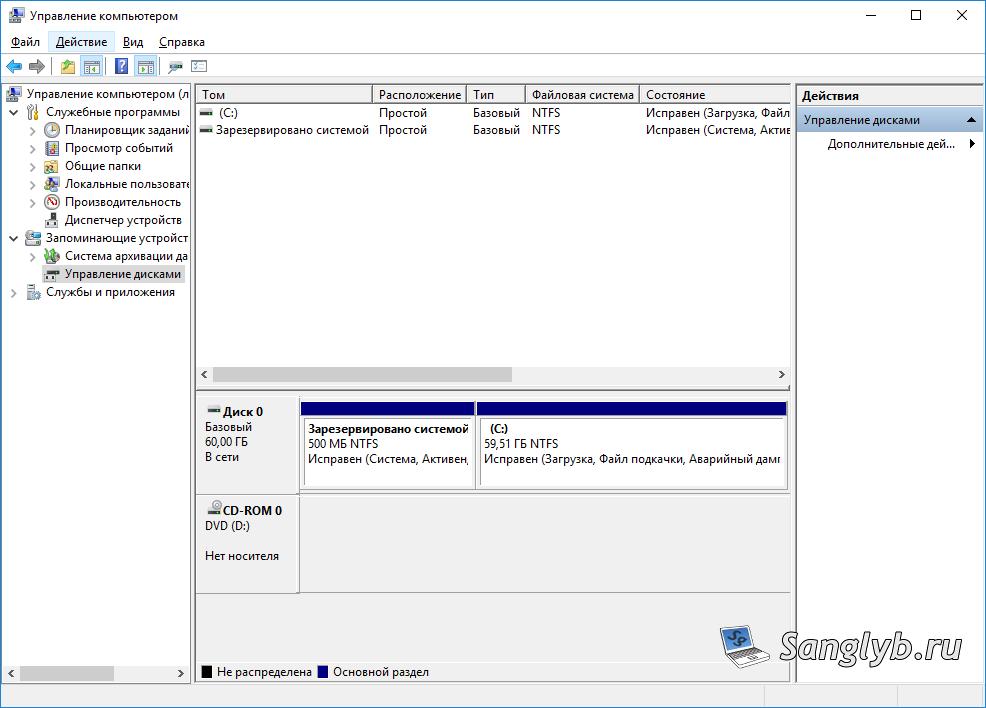Expand the Планировщик заданий node

click(33, 131)
